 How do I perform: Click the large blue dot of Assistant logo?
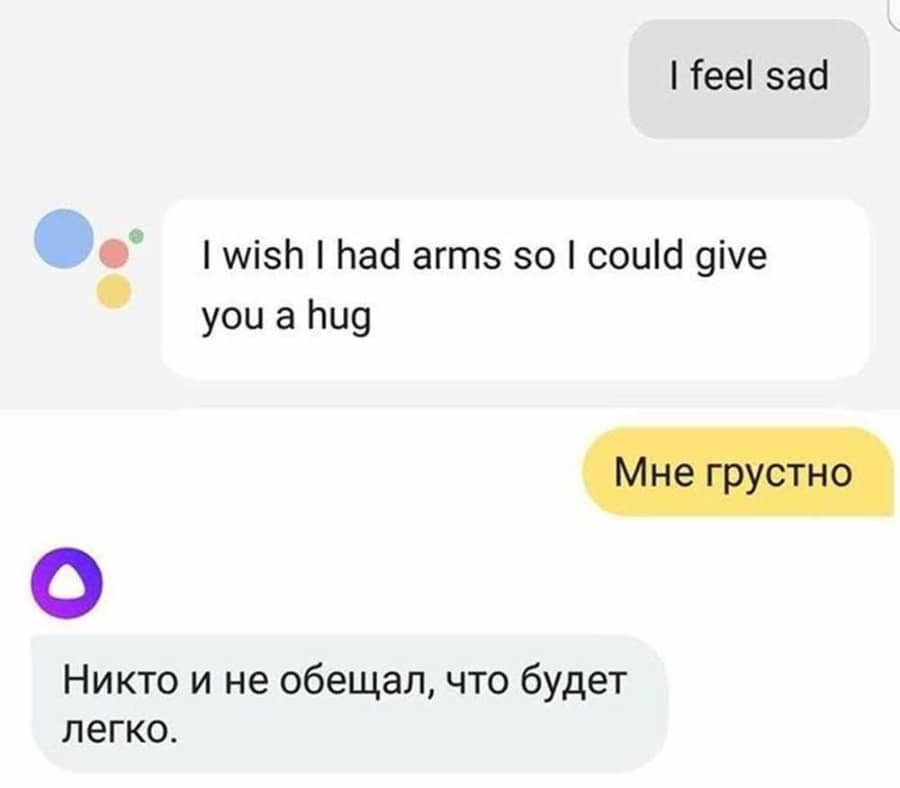(x=64, y=239)
